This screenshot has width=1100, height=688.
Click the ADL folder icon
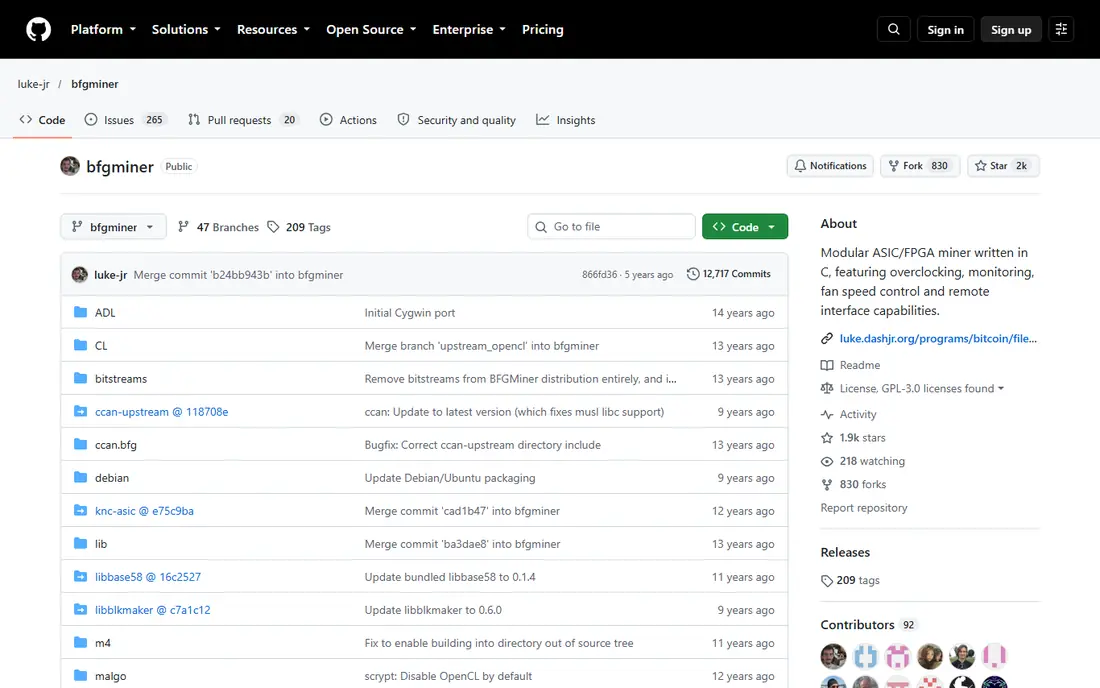pyautogui.click(x=81, y=312)
